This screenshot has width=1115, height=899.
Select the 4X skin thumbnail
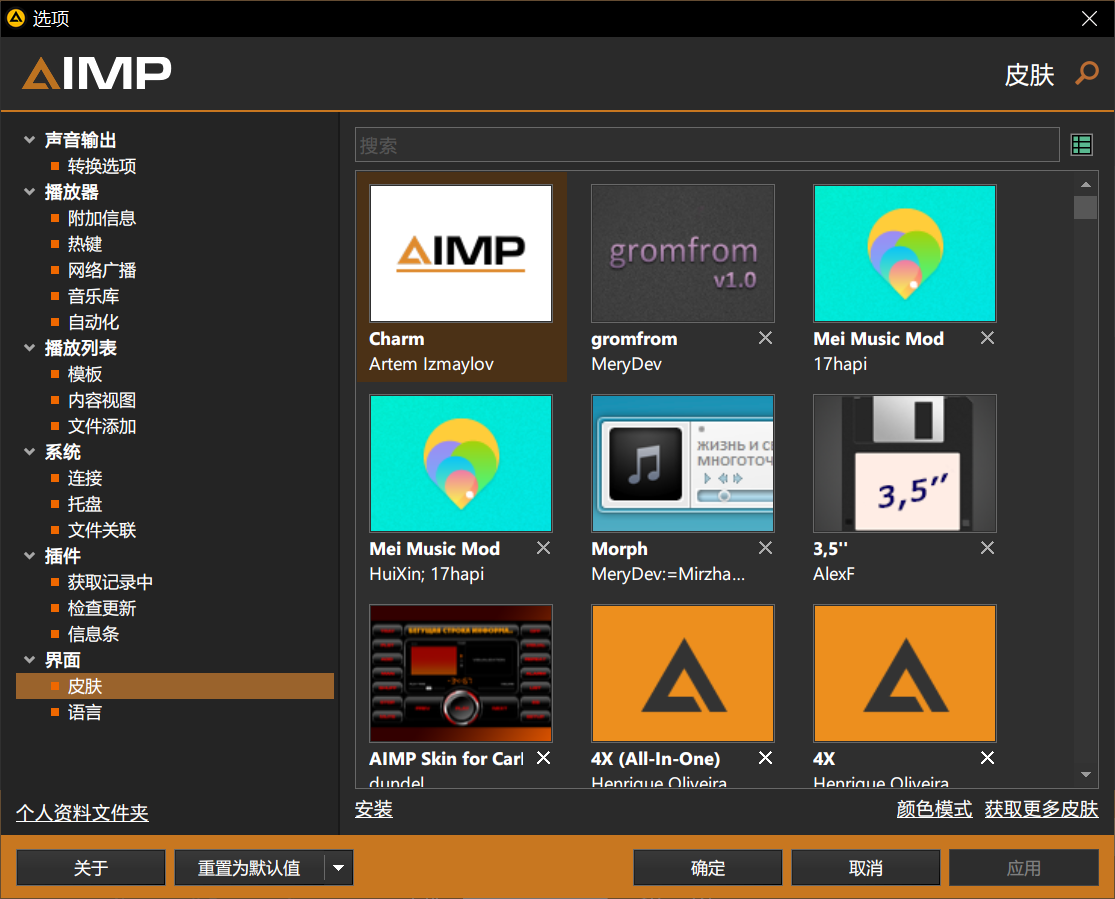pyautogui.click(x=905, y=673)
